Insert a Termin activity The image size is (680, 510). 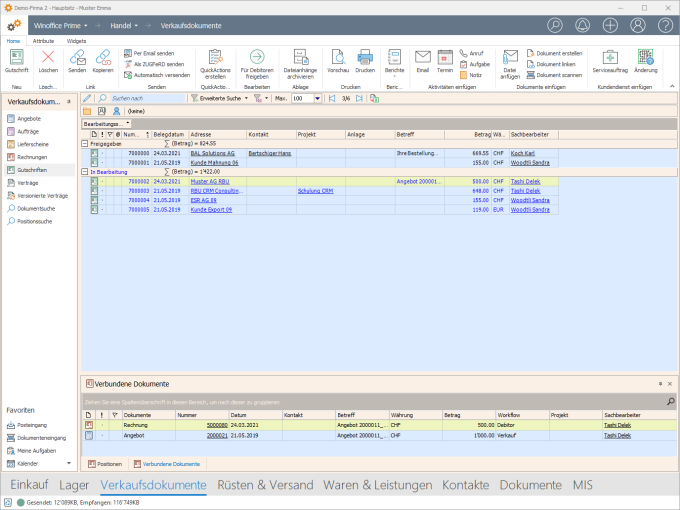(445, 58)
